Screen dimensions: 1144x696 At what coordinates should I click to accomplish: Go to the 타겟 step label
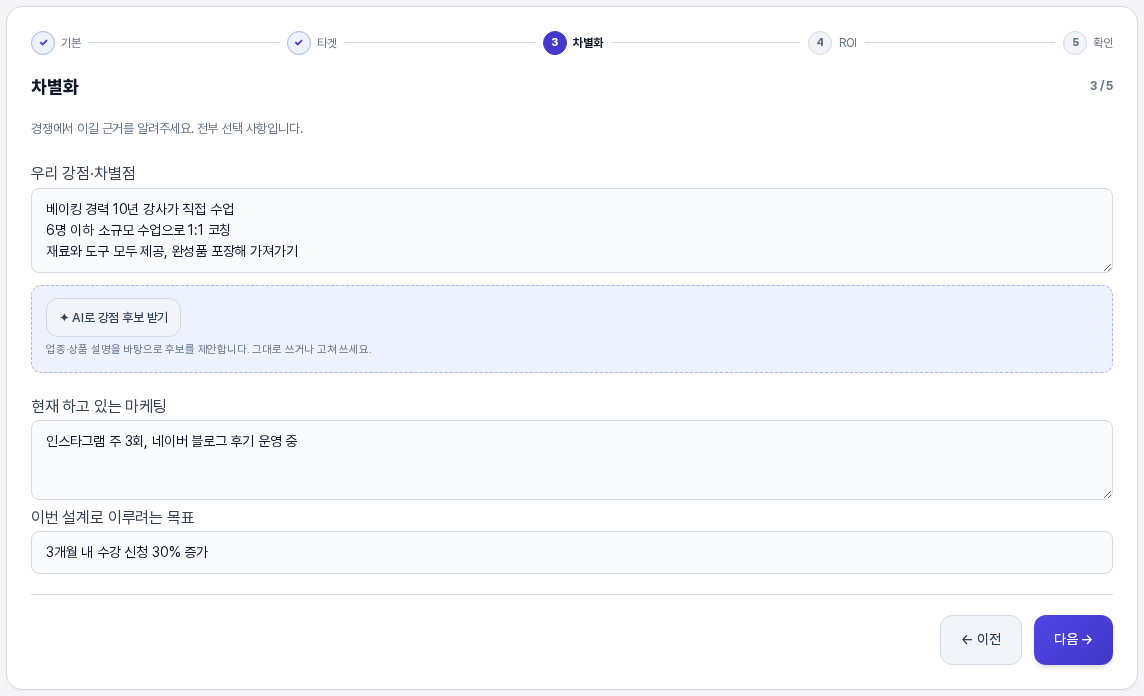[327, 43]
